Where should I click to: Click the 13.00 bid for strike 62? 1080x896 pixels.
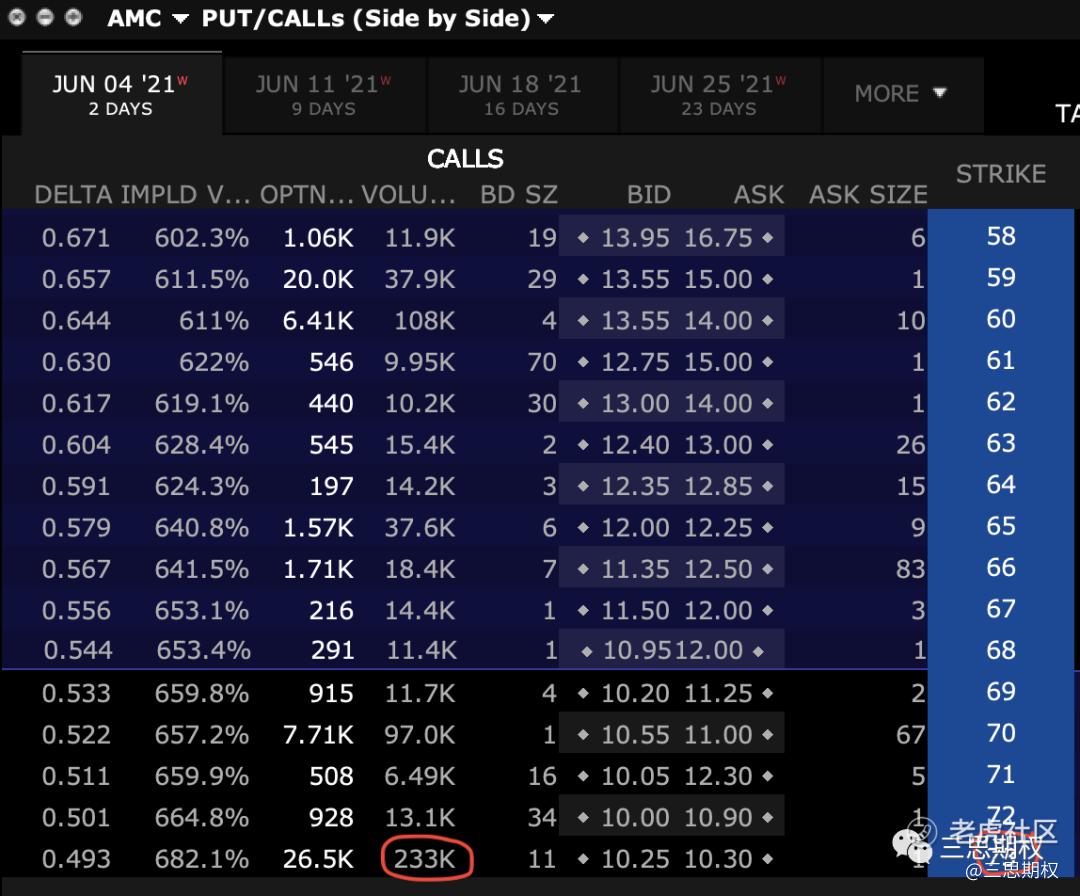(635, 403)
